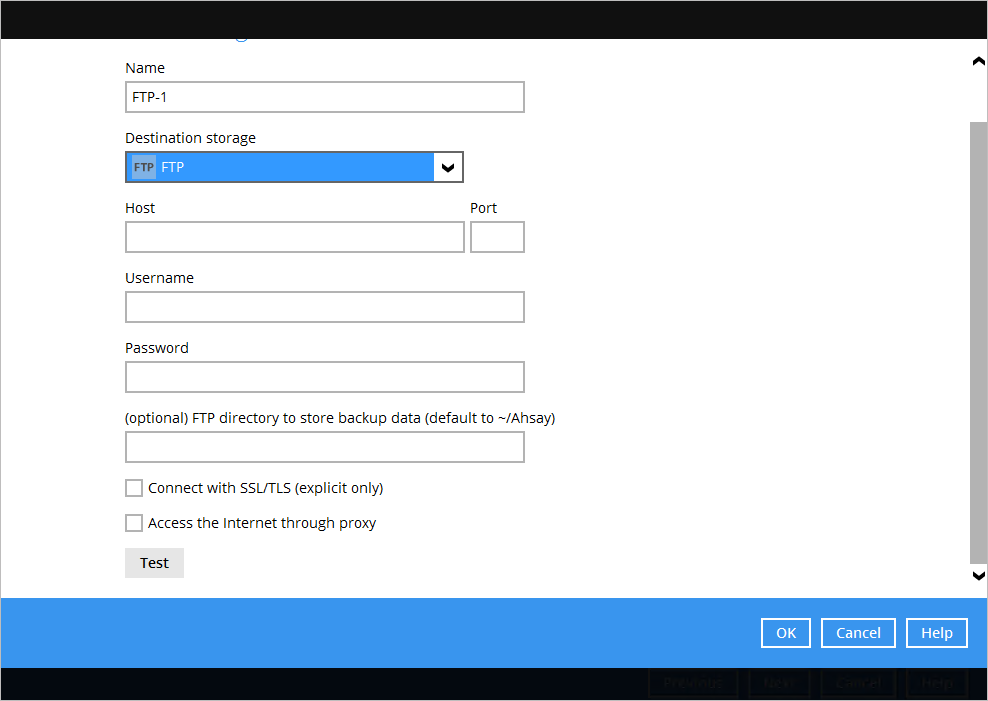Click the dimmed Next button behind the dialog
Viewport: 988px width, 701px height.
pyautogui.click(x=779, y=683)
